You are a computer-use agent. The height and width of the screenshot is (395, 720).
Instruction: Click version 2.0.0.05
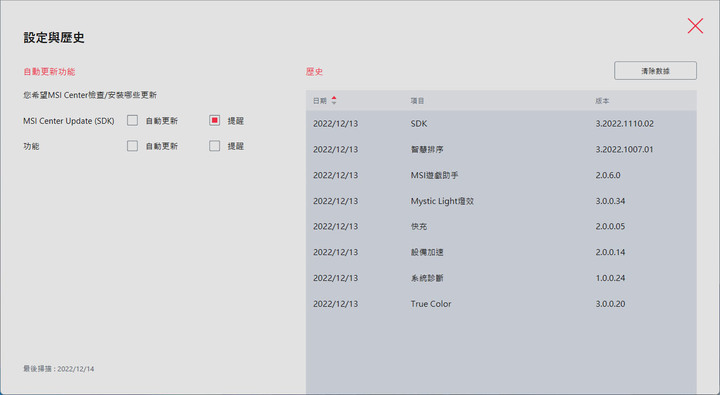pos(610,226)
